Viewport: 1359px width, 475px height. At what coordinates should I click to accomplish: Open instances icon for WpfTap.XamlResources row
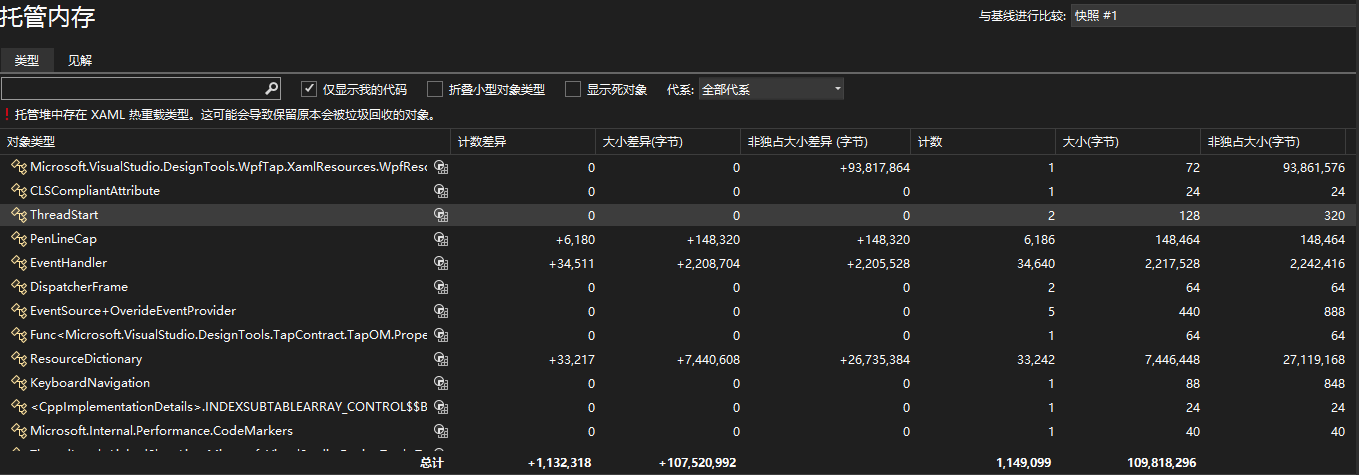pos(440,167)
